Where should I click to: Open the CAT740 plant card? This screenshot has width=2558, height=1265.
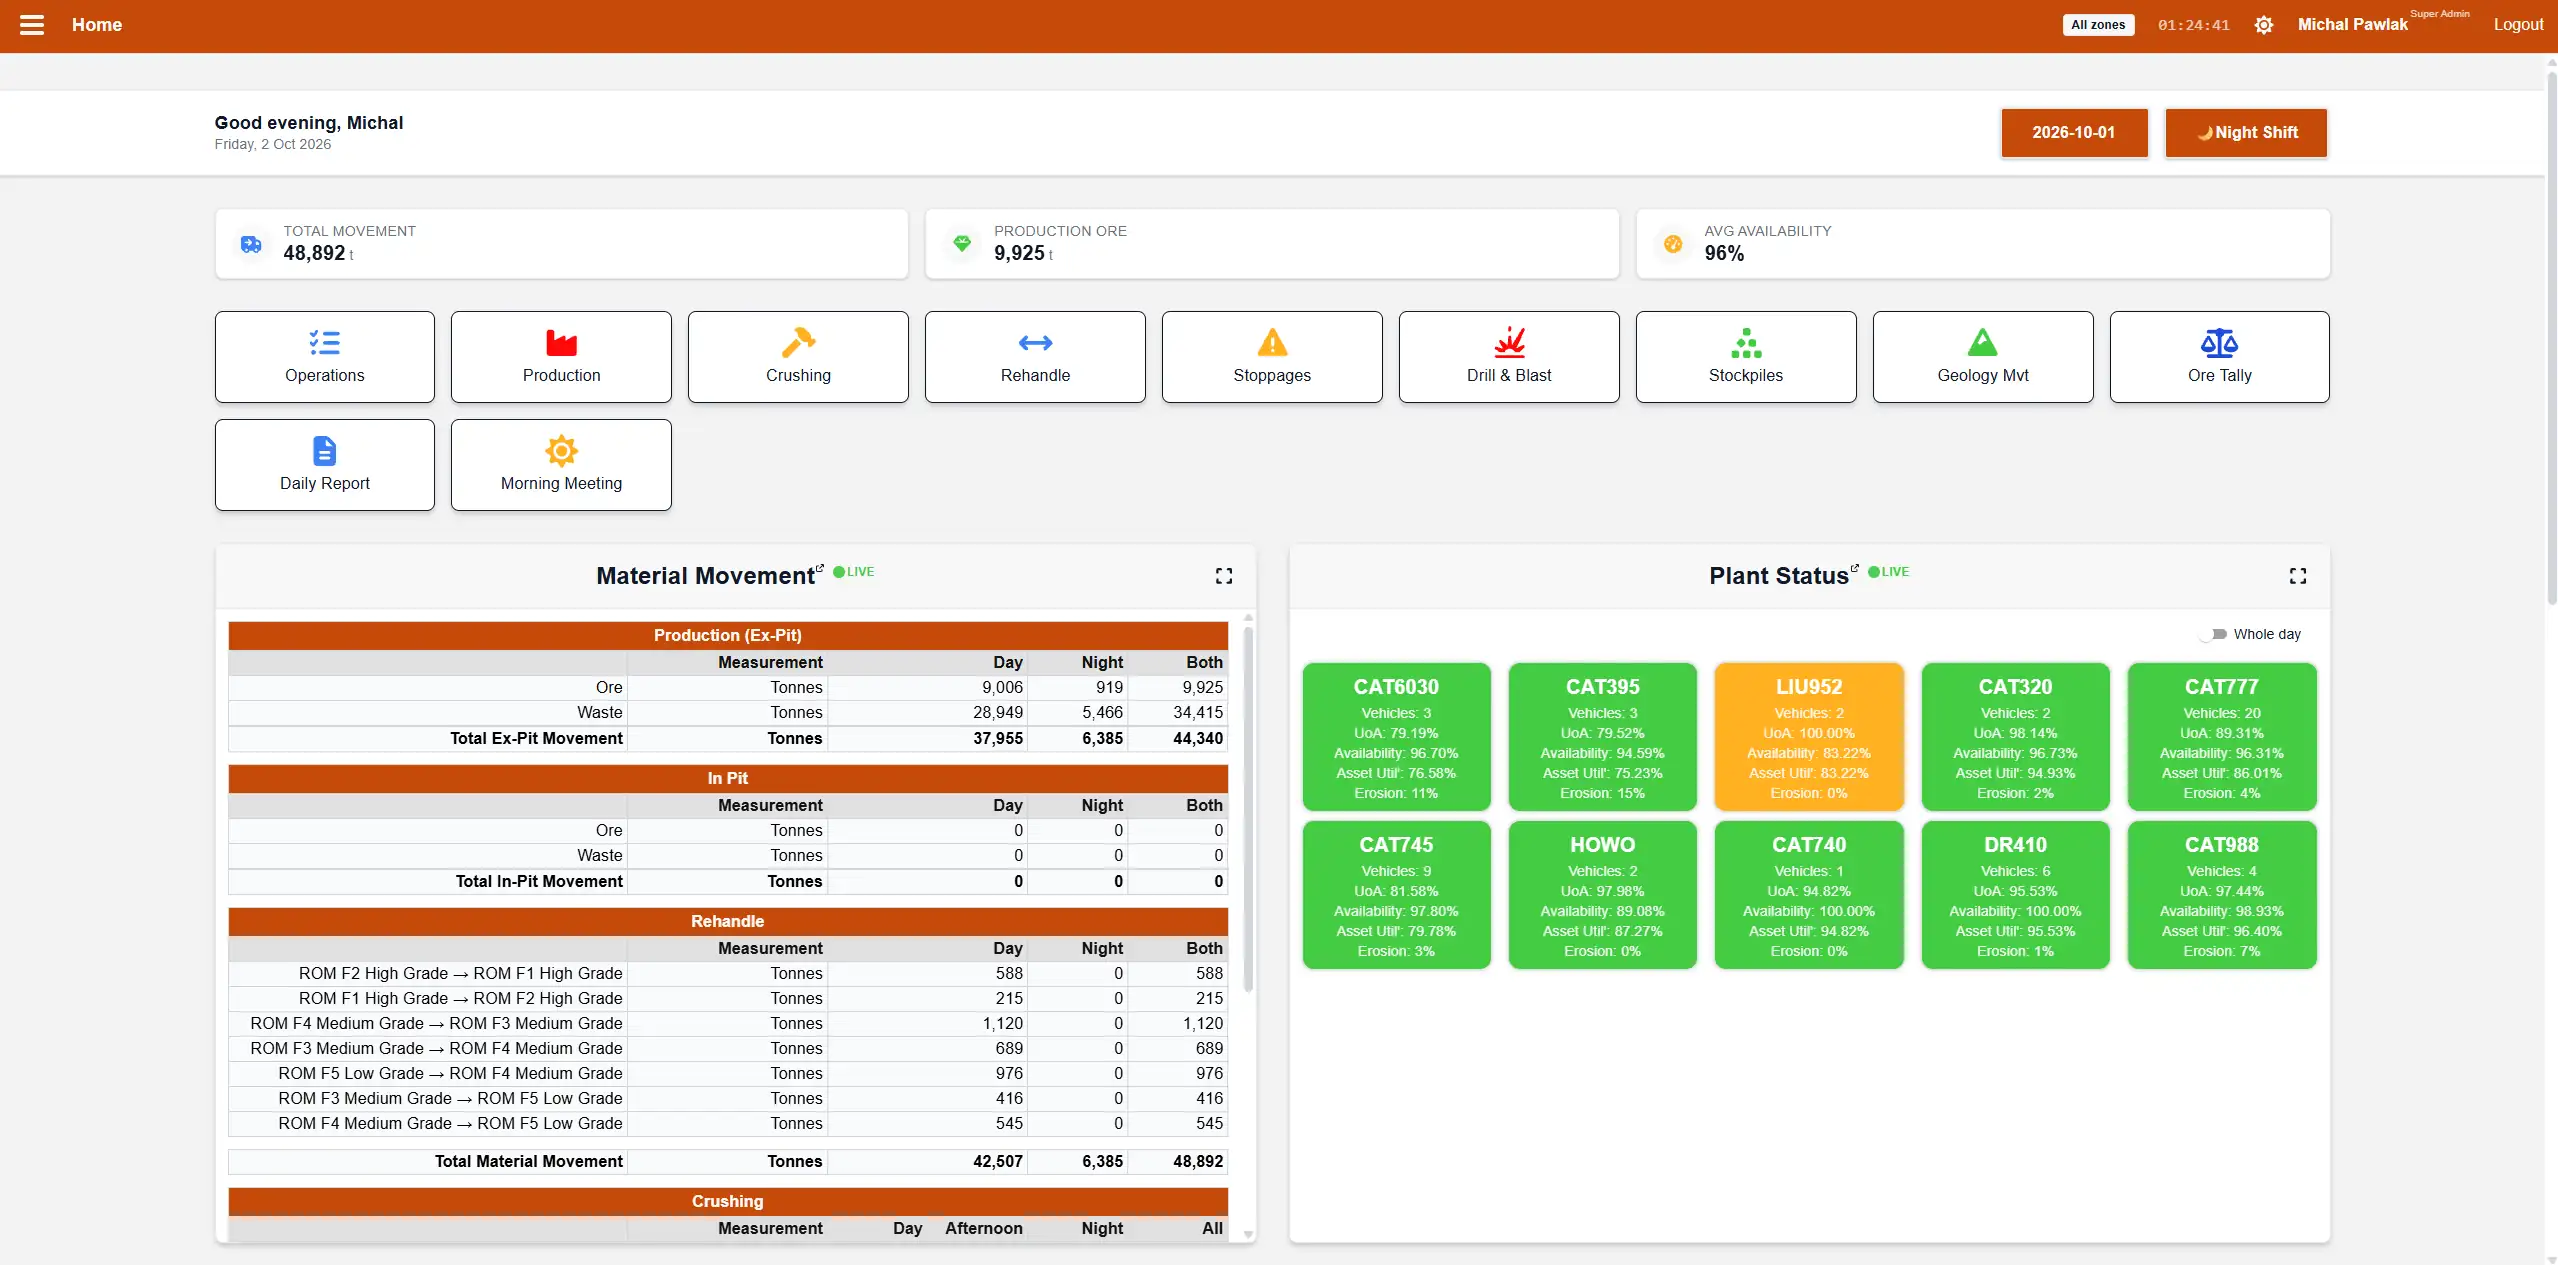tap(1809, 895)
